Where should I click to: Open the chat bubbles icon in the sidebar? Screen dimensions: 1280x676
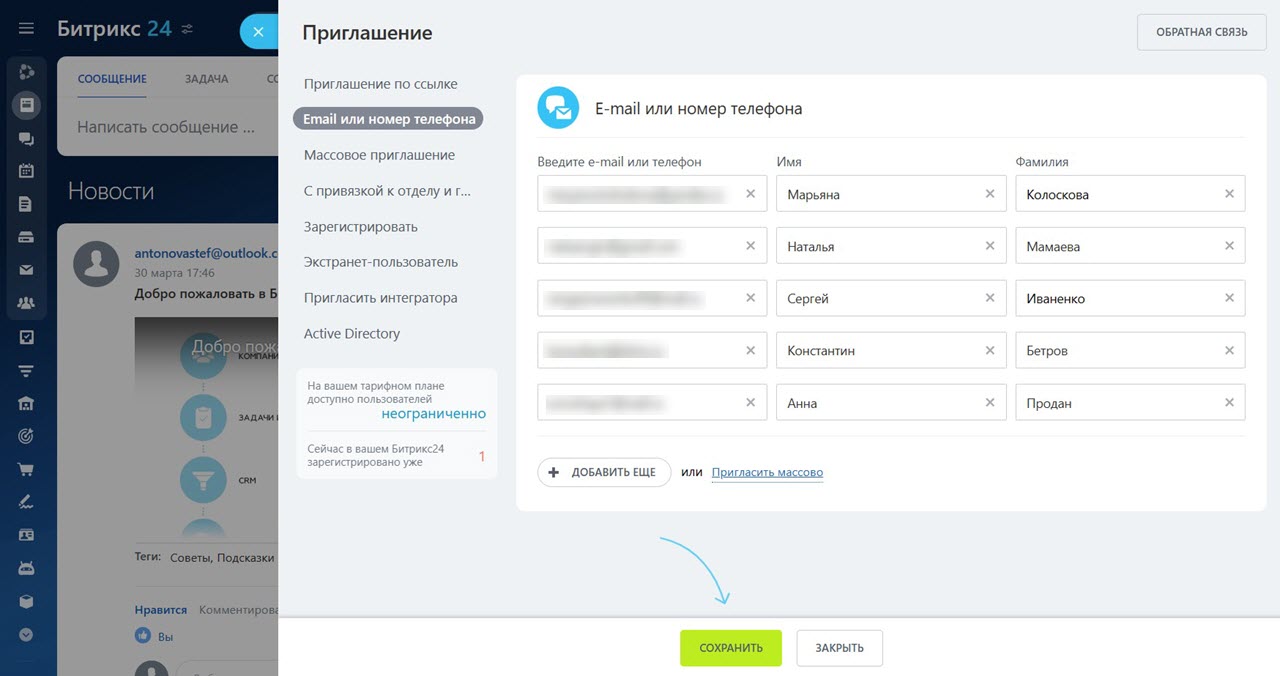pos(26,138)
